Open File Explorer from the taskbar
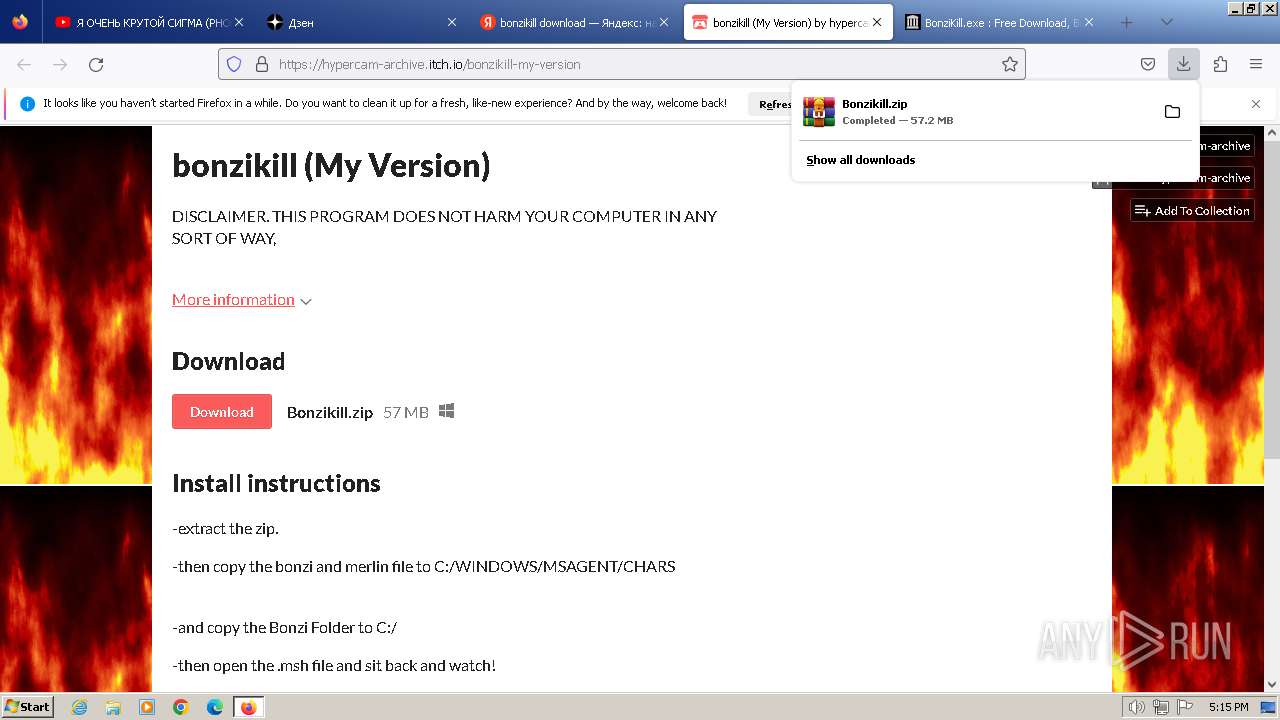Viewport: 1280px width, 720px height. click(113, 707)
